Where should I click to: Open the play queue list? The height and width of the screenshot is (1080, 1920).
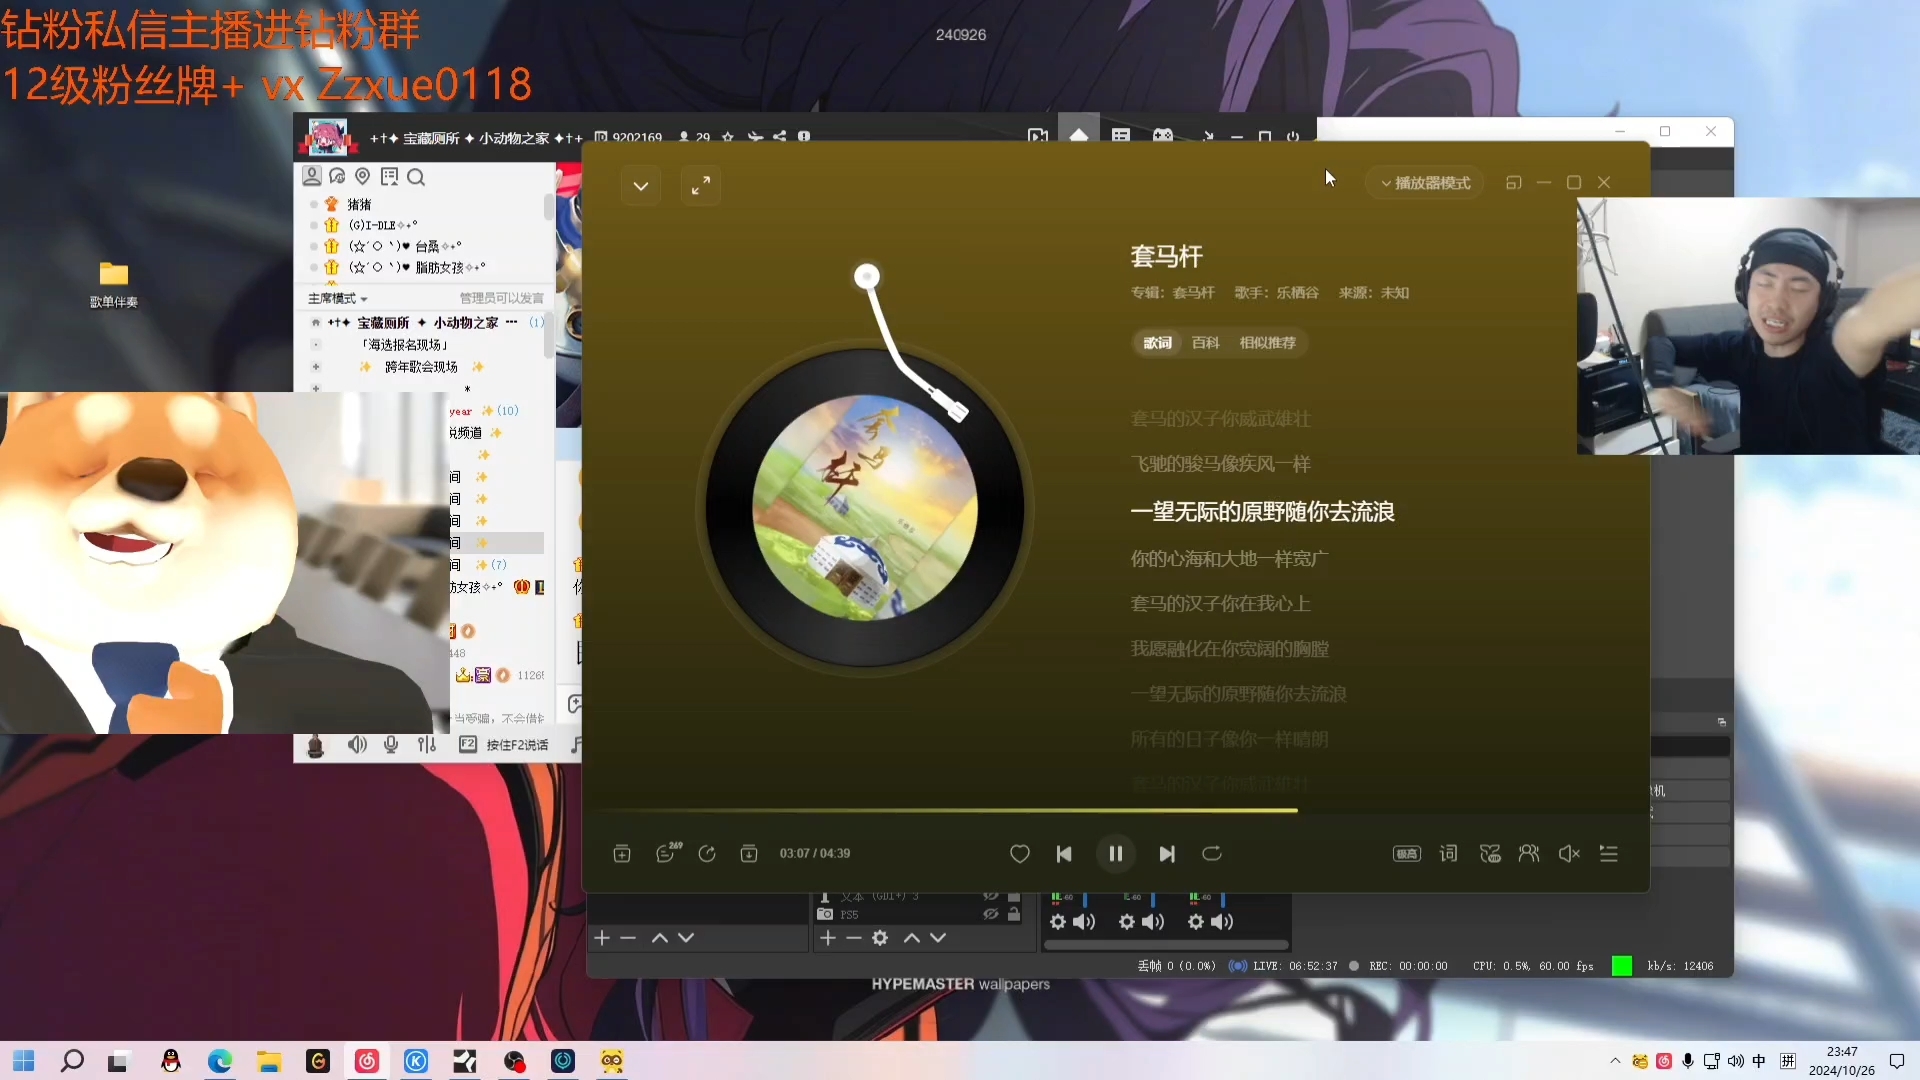click(x=1609, y=853)
